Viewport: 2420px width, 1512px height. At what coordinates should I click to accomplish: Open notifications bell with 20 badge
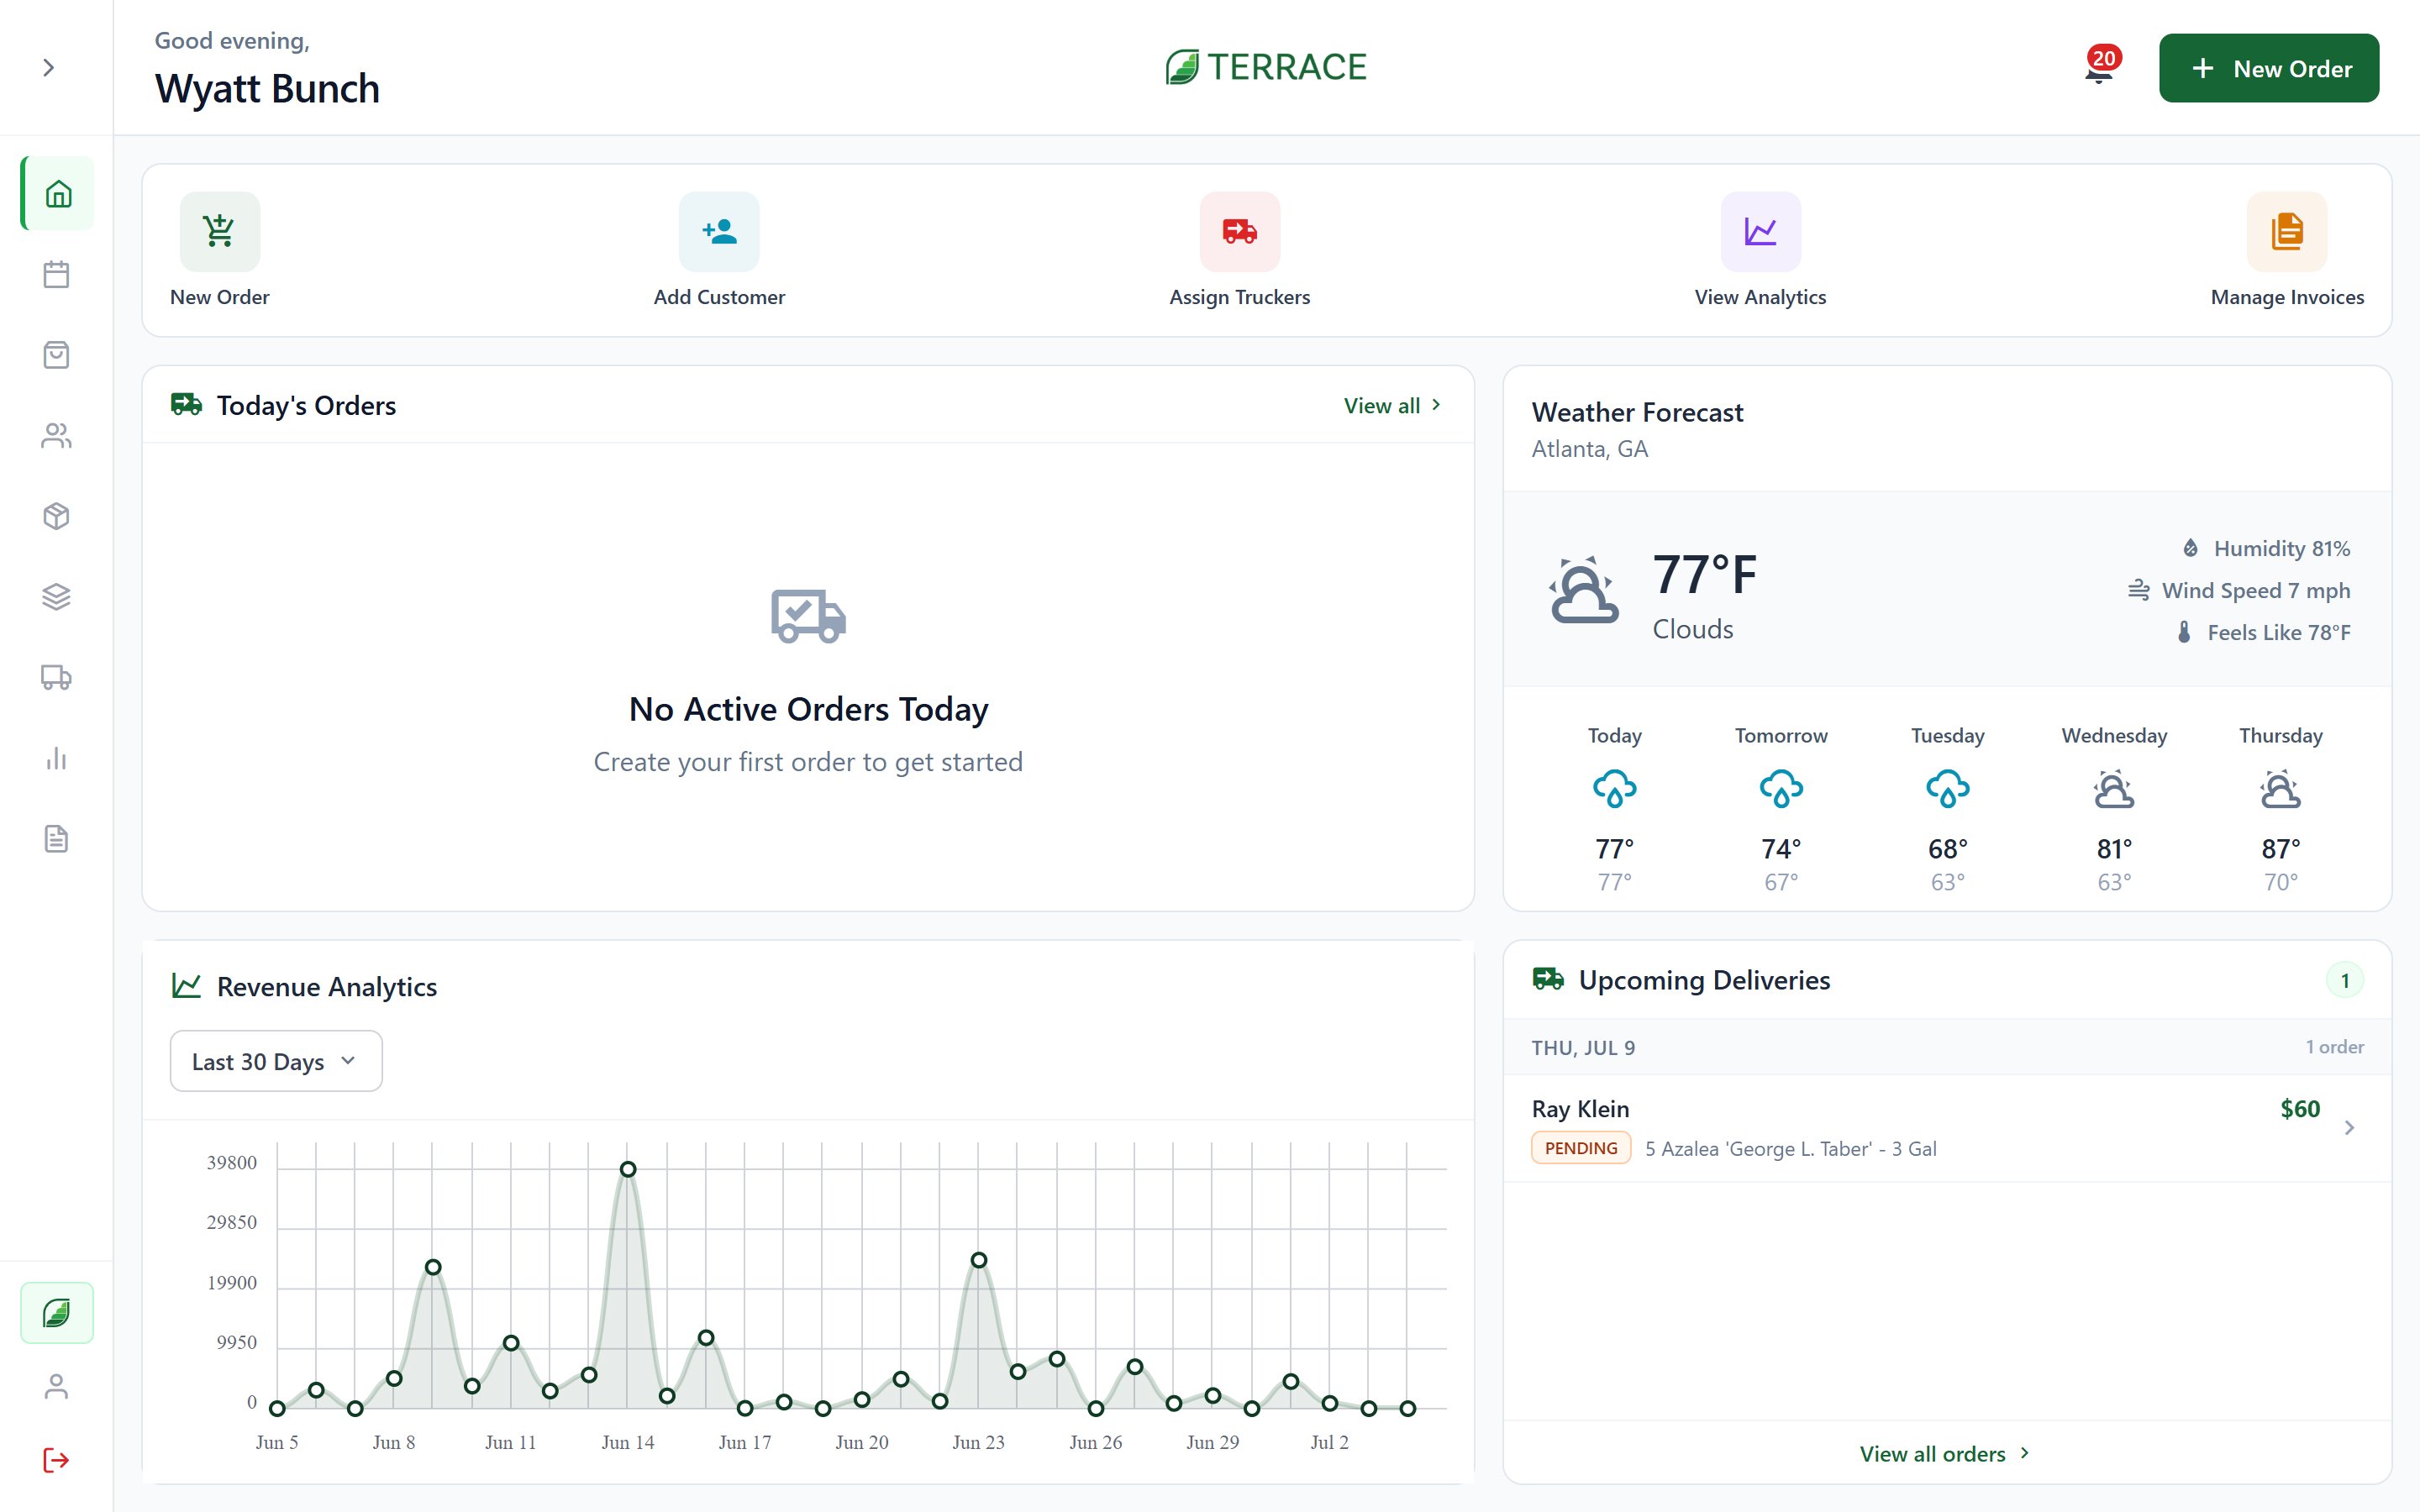click(x=2100, y=68)
